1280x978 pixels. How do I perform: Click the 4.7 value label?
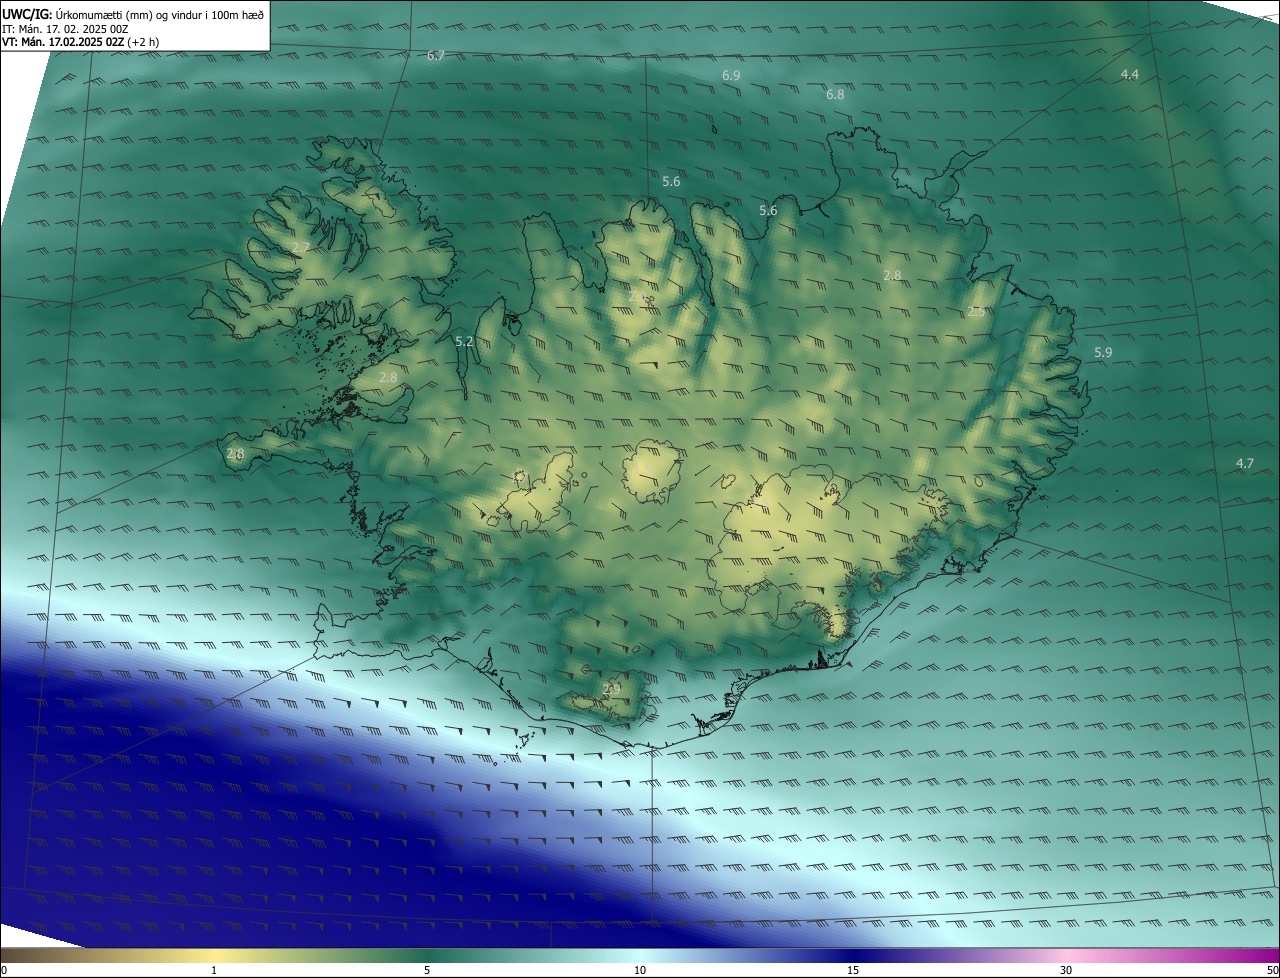[x=1244, y=464]
